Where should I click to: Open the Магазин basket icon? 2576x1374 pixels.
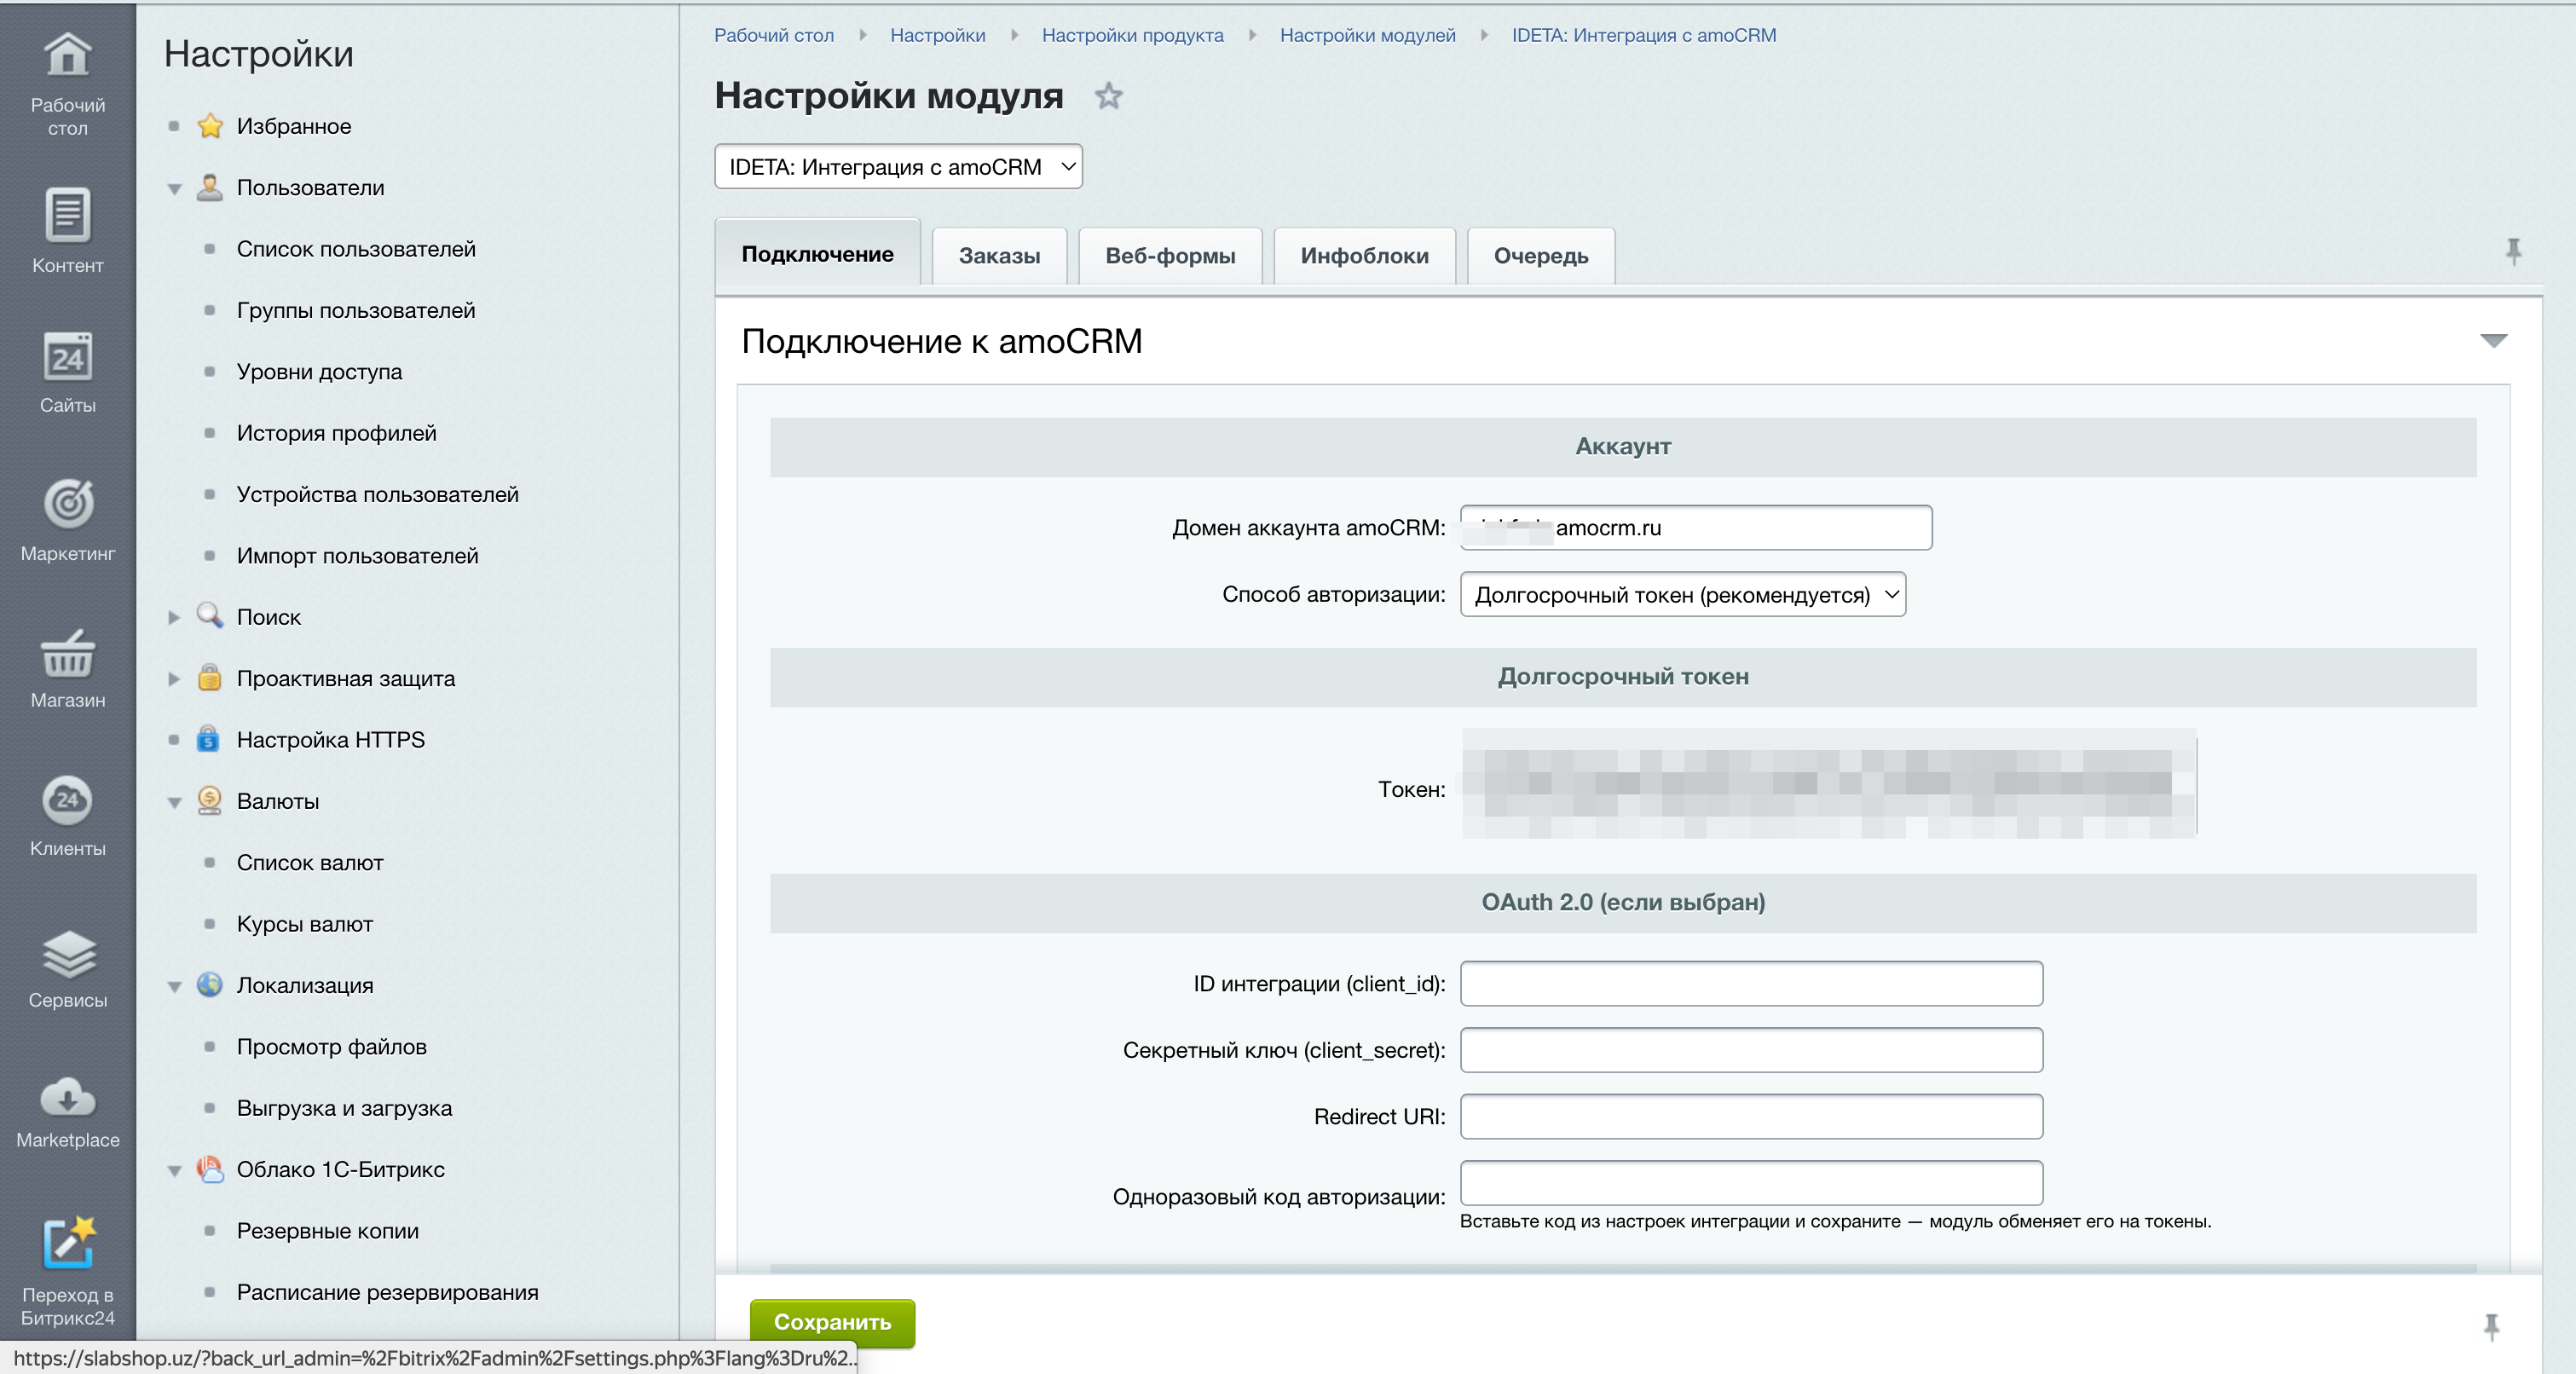67,653
